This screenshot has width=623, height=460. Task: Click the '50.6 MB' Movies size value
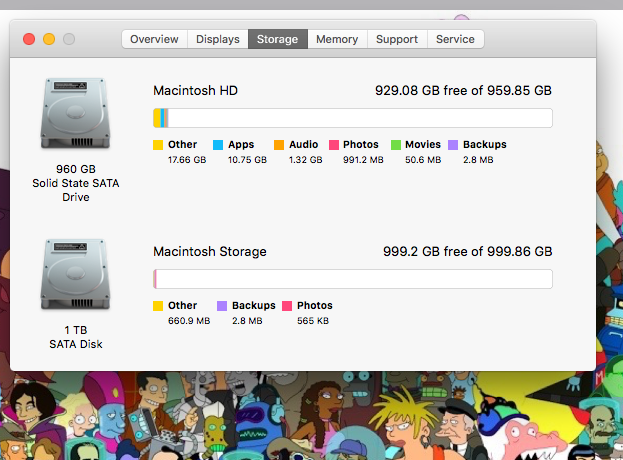click(423, 160)
